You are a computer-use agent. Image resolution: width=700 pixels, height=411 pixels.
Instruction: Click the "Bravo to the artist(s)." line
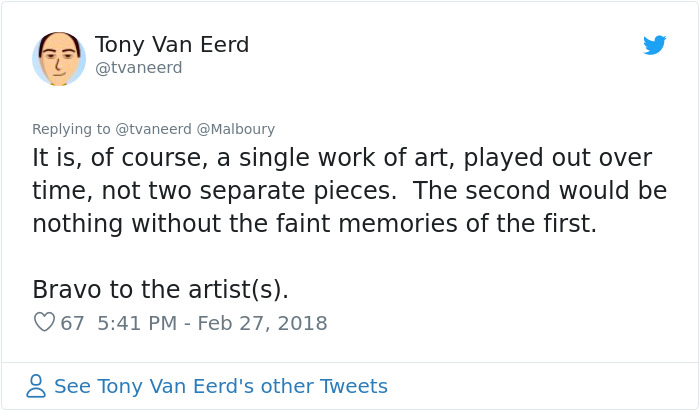coord(160,289)
